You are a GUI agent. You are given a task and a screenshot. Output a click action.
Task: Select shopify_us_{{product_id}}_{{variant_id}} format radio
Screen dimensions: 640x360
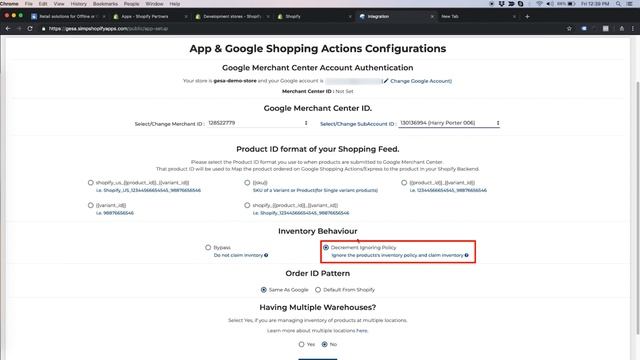(91, 183)
